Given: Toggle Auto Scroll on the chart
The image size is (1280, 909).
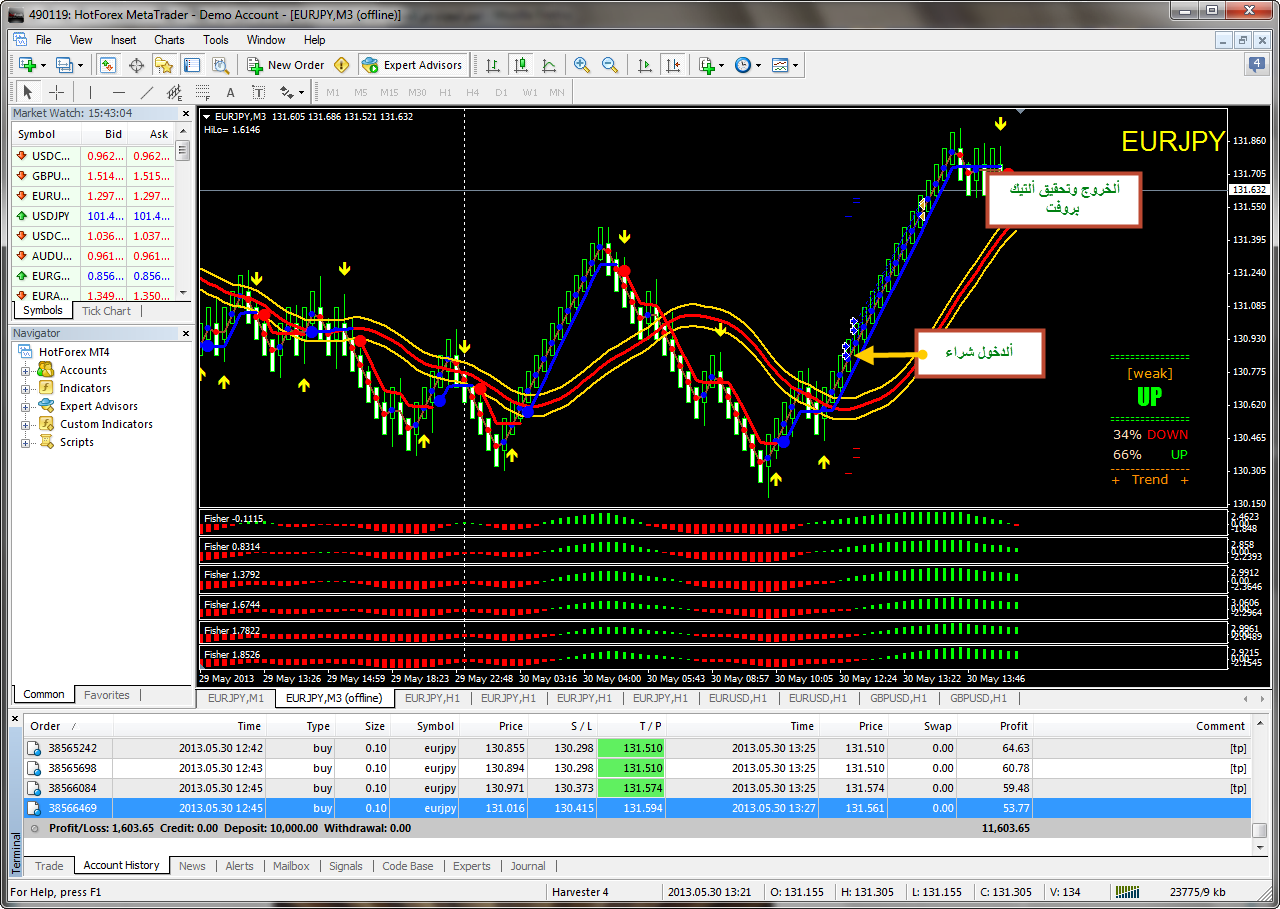Looking at the screenshot, I should pos(645,65).
